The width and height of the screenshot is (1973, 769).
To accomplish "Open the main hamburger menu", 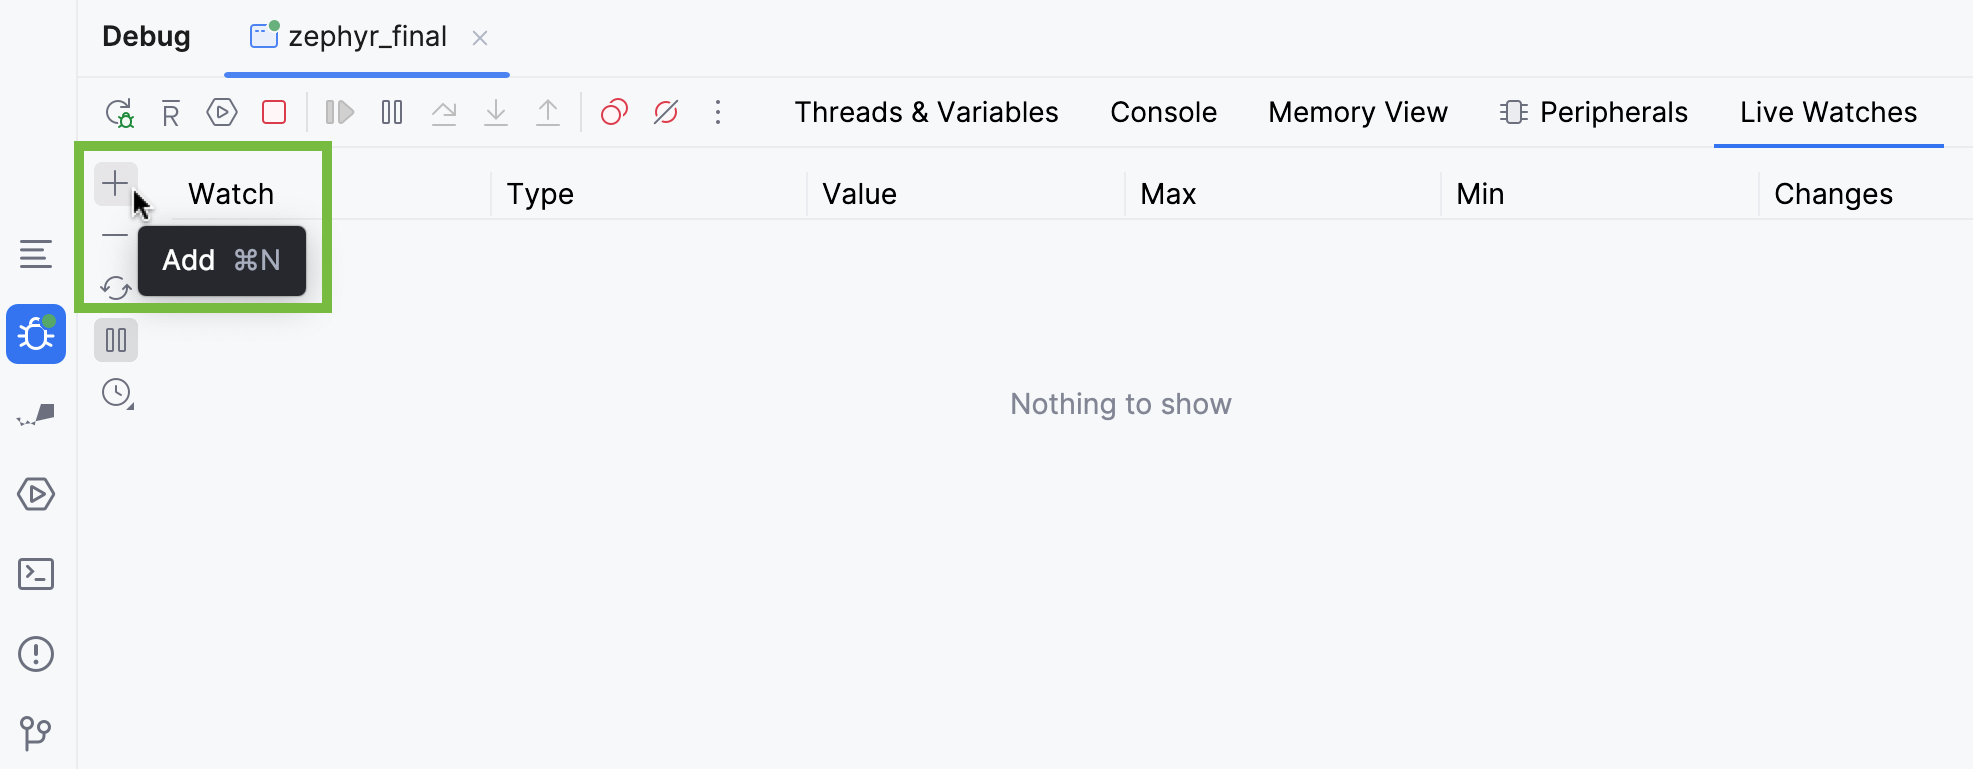I will (36, 255).
